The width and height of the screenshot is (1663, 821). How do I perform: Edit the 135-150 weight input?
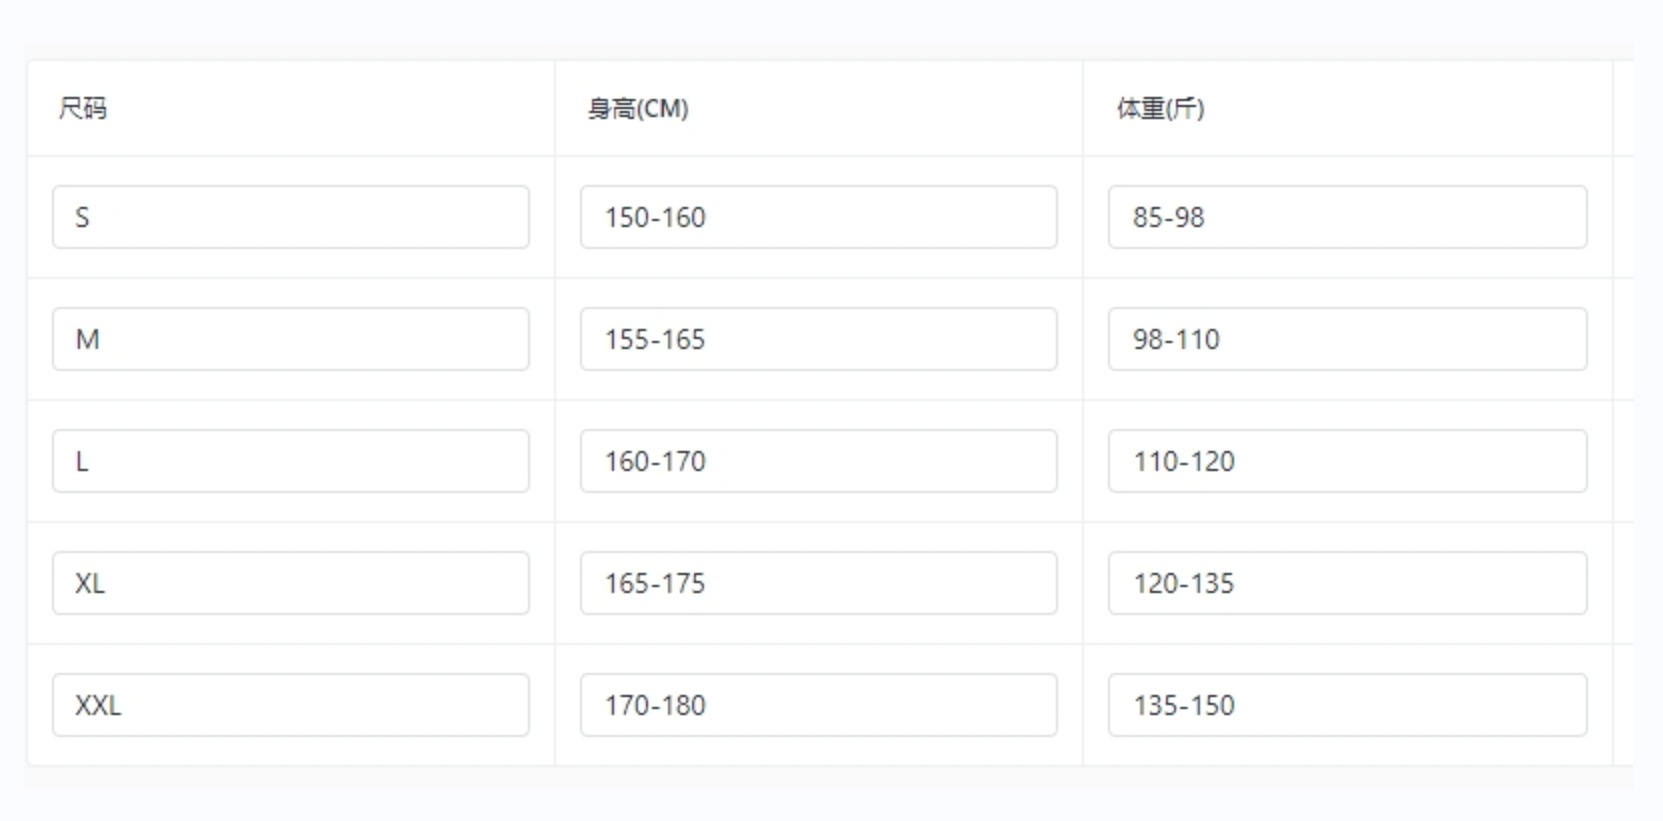point(1347,705)
